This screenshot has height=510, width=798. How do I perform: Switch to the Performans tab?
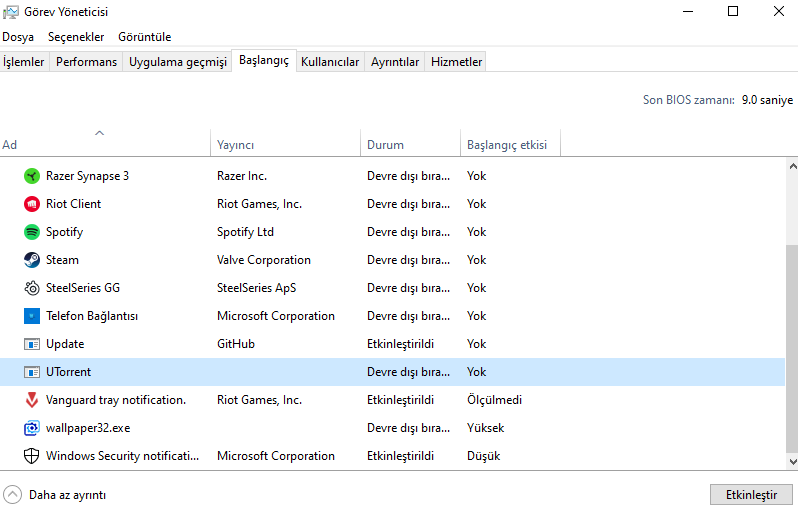[x=86, y=62]
